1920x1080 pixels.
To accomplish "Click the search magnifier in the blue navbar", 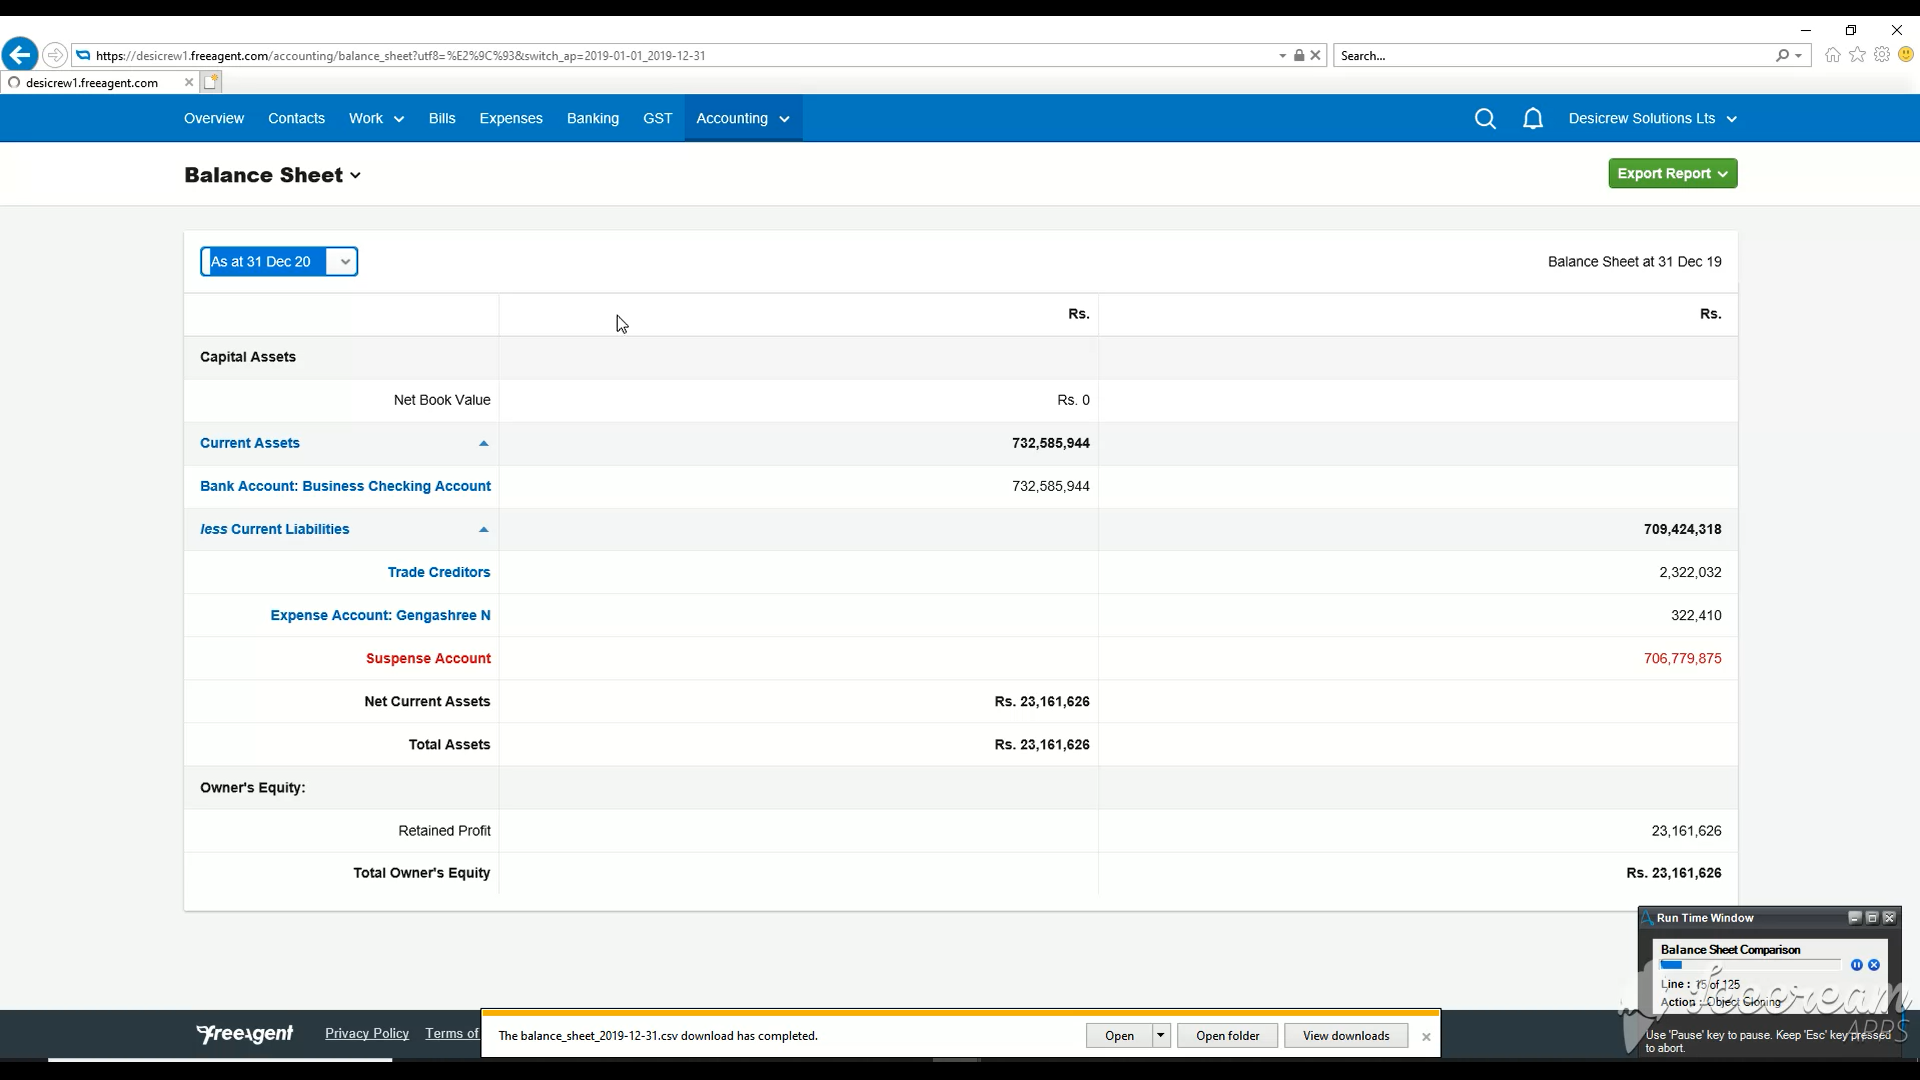I will (x=1485, y=119).
